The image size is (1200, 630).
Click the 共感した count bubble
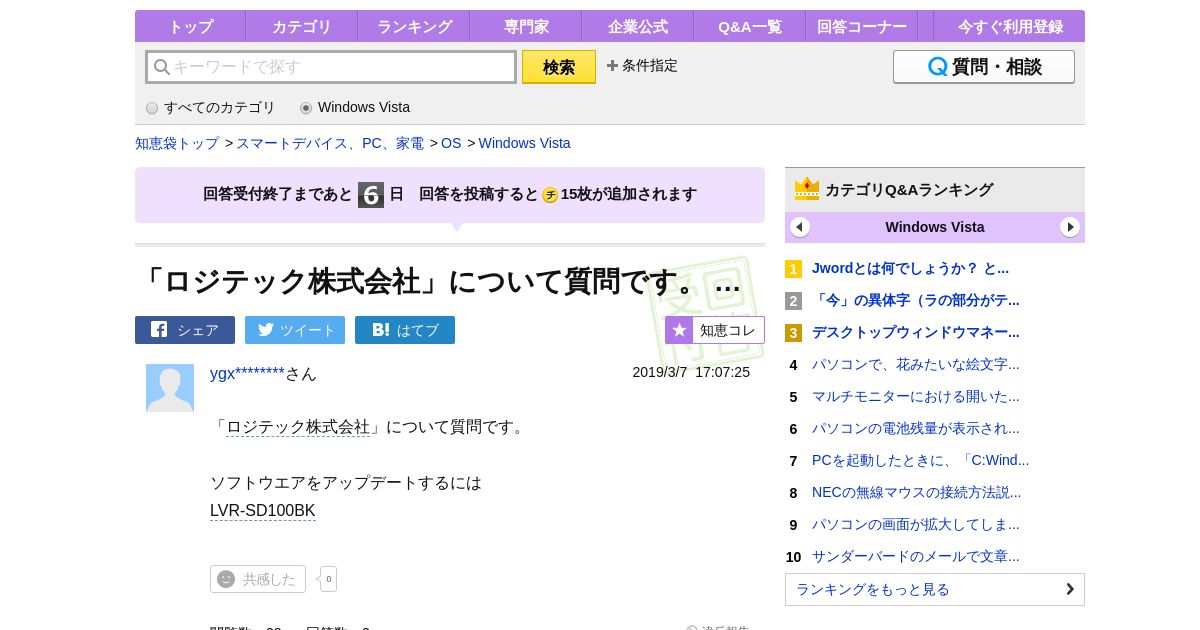(x=328, y=579)
